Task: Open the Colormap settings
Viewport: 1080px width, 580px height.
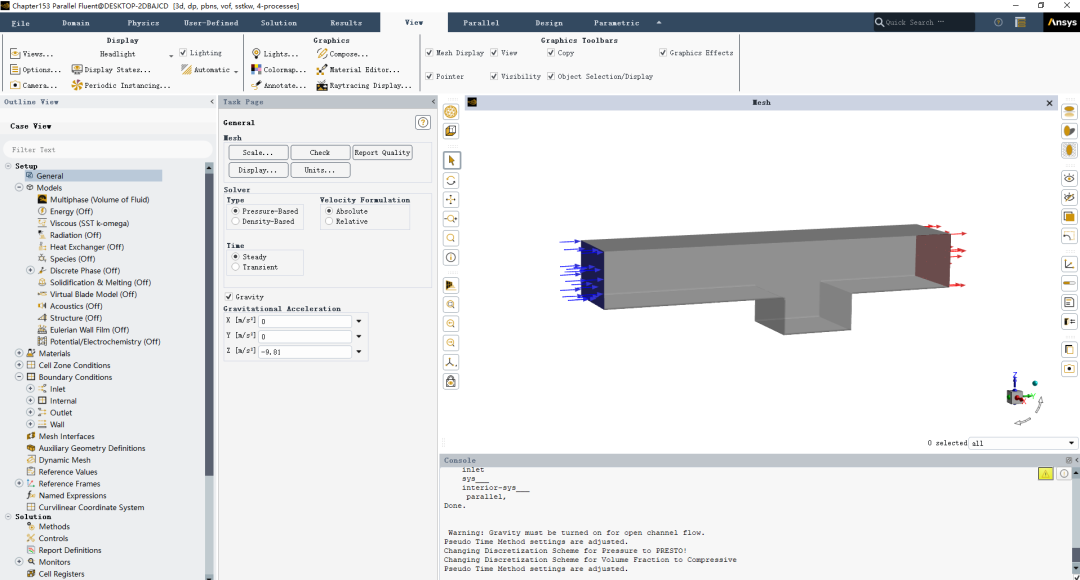Action: (278, 70)
